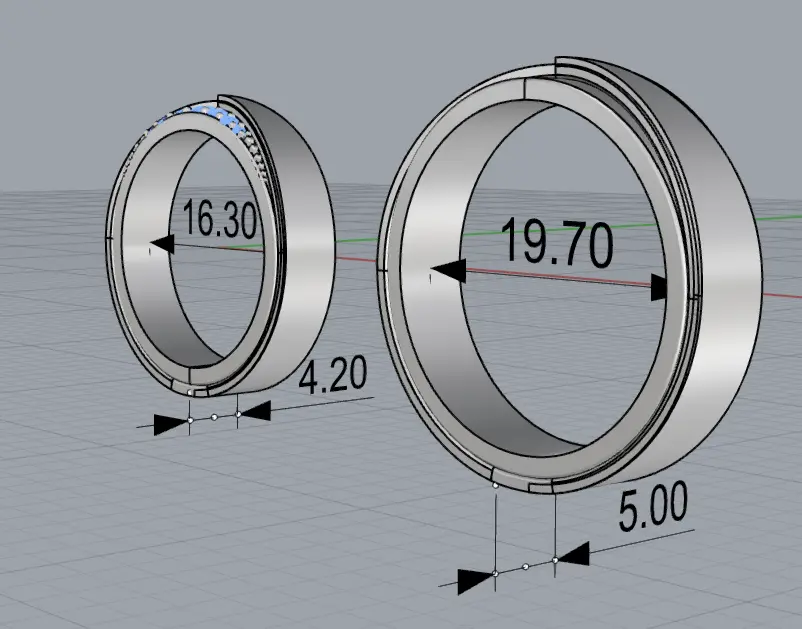Click the middle grip point of 5.00 dimension
The height and width of the screenshot is (629, 802).
(525, 567)
